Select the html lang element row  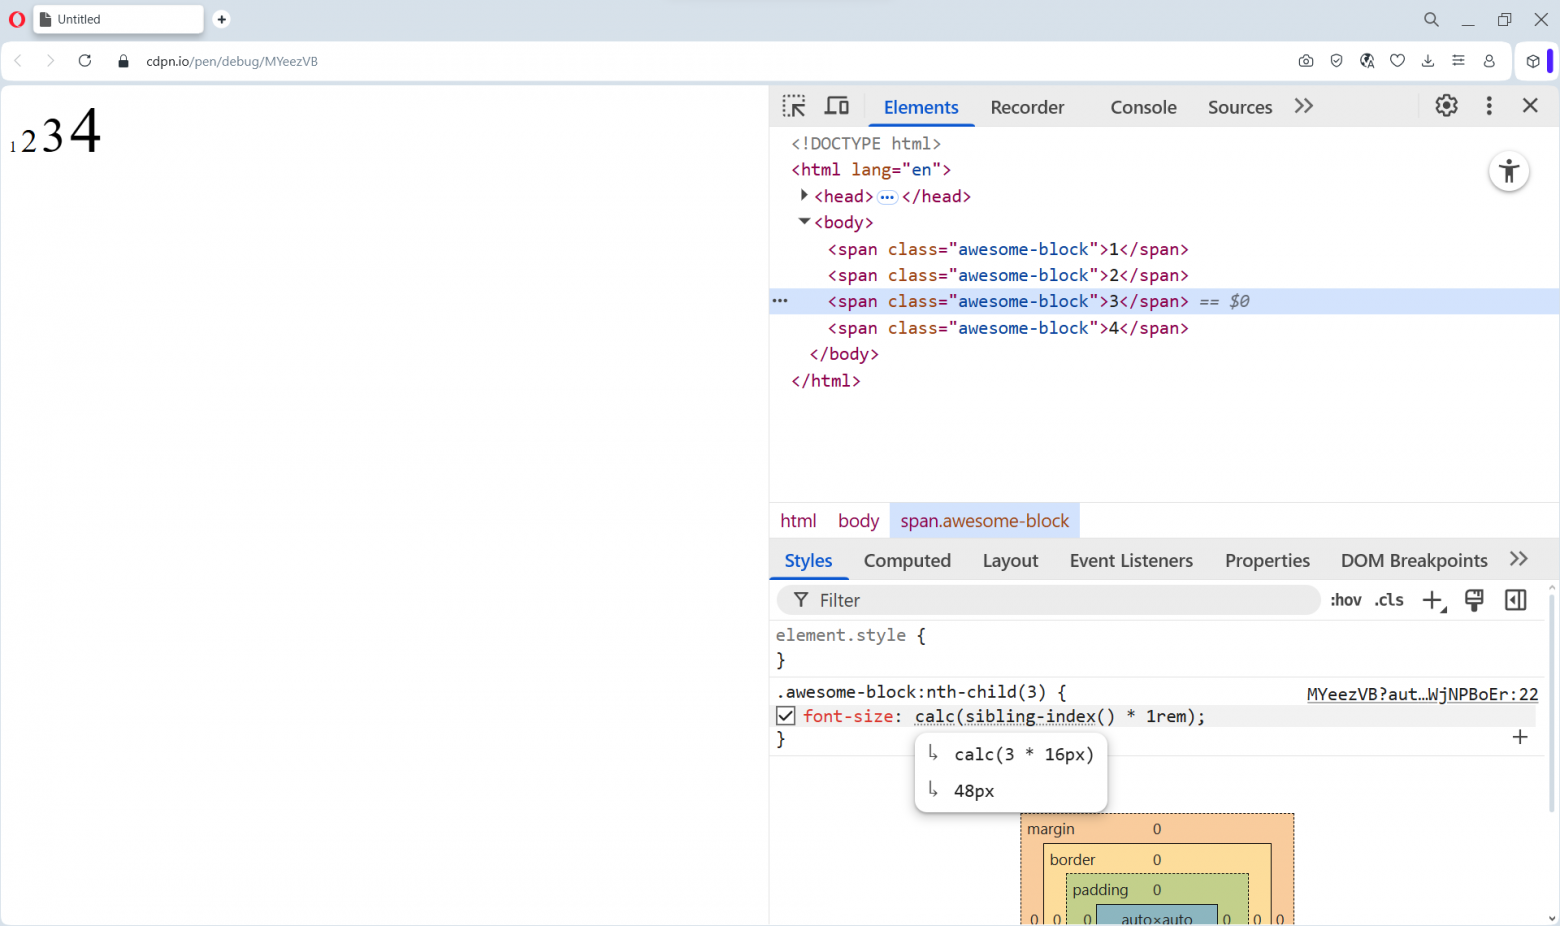point(871,170)
